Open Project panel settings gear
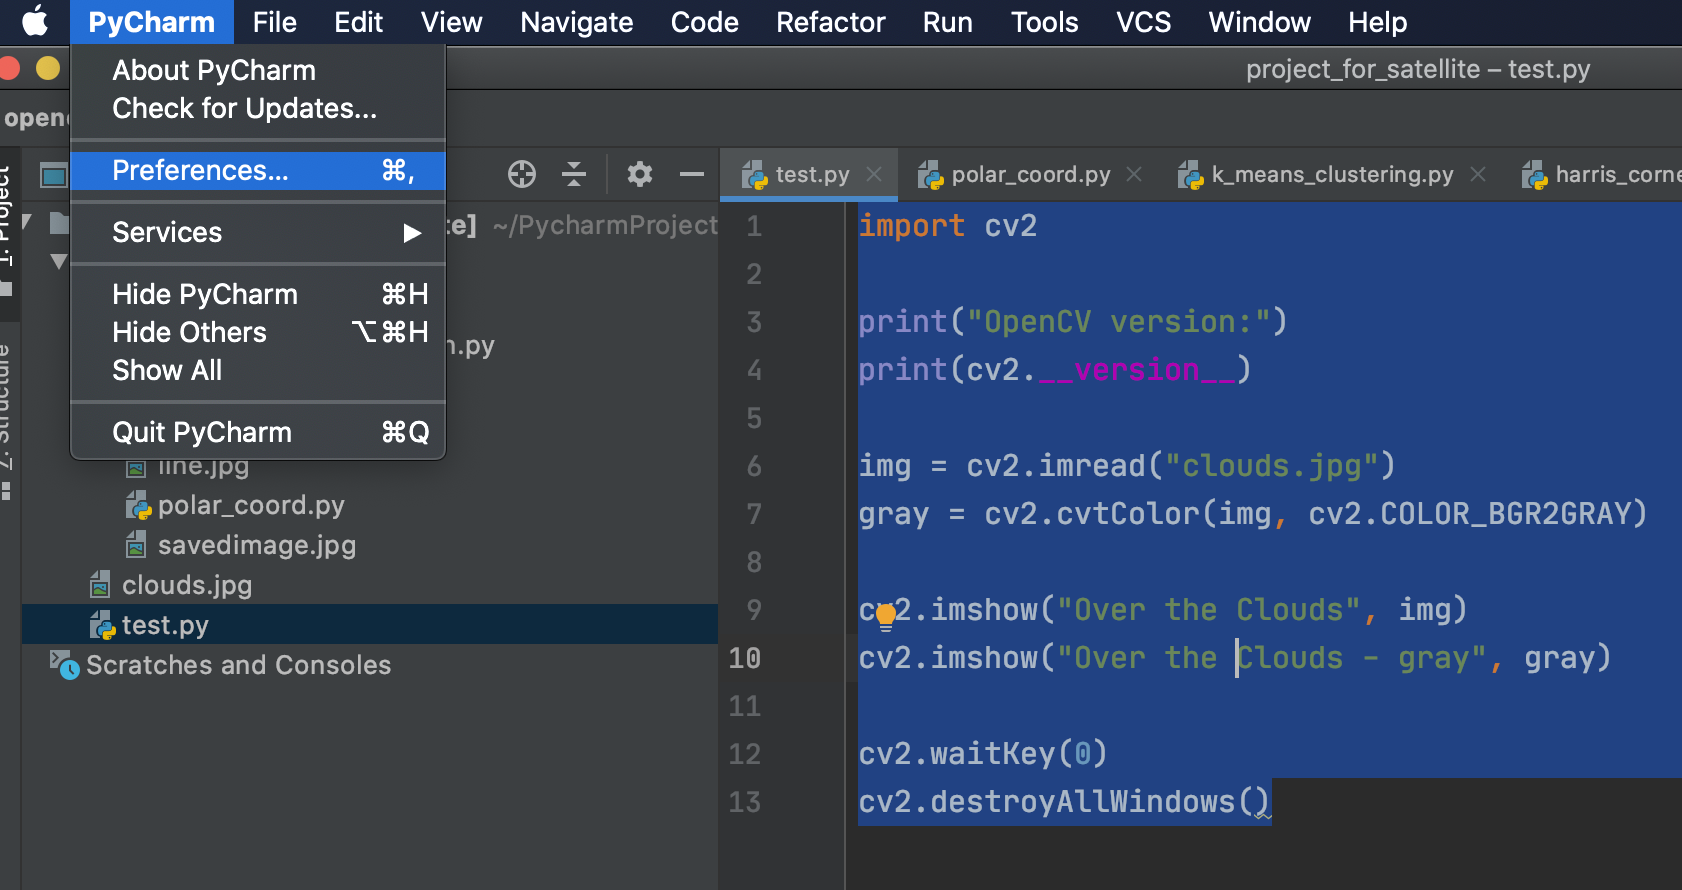This screenshot has width=1682, height=890. tap(640, 174)
